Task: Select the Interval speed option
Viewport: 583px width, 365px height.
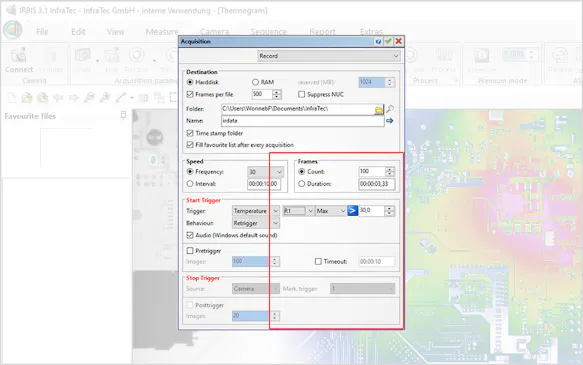Action: click(190, 184)
